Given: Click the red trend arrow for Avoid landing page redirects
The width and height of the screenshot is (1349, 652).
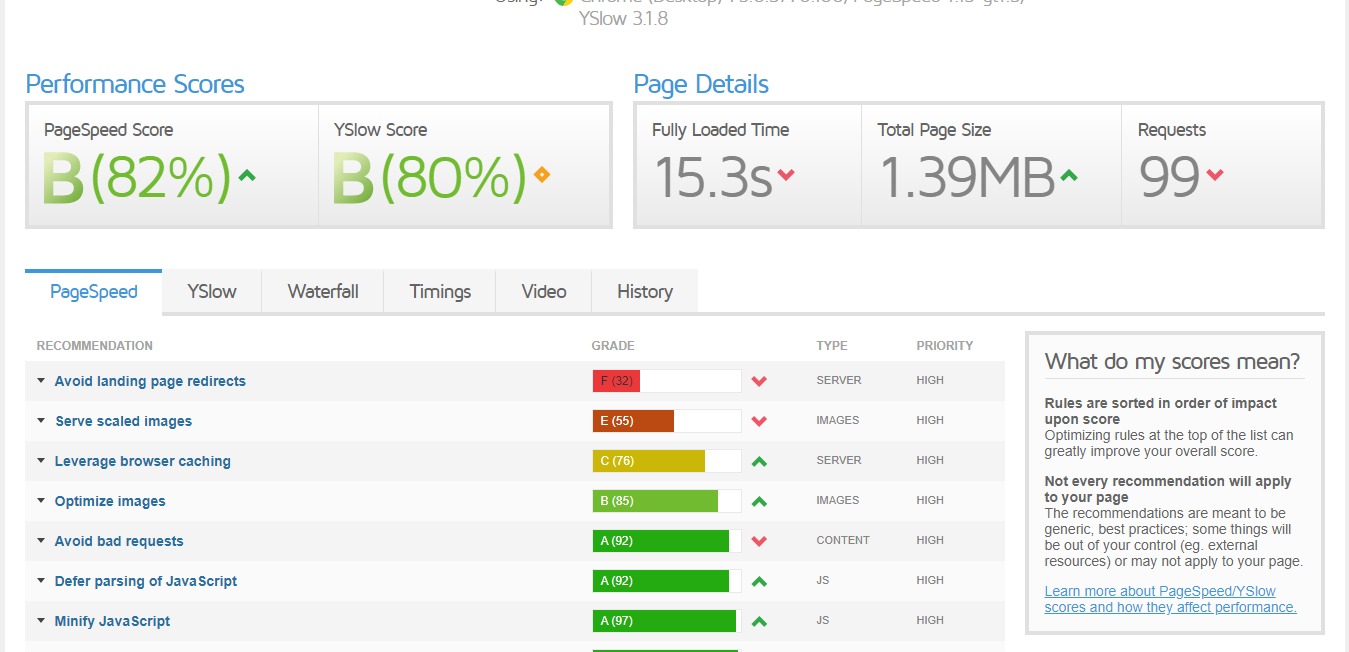Looking at the screenshot, I should [759, 381].
